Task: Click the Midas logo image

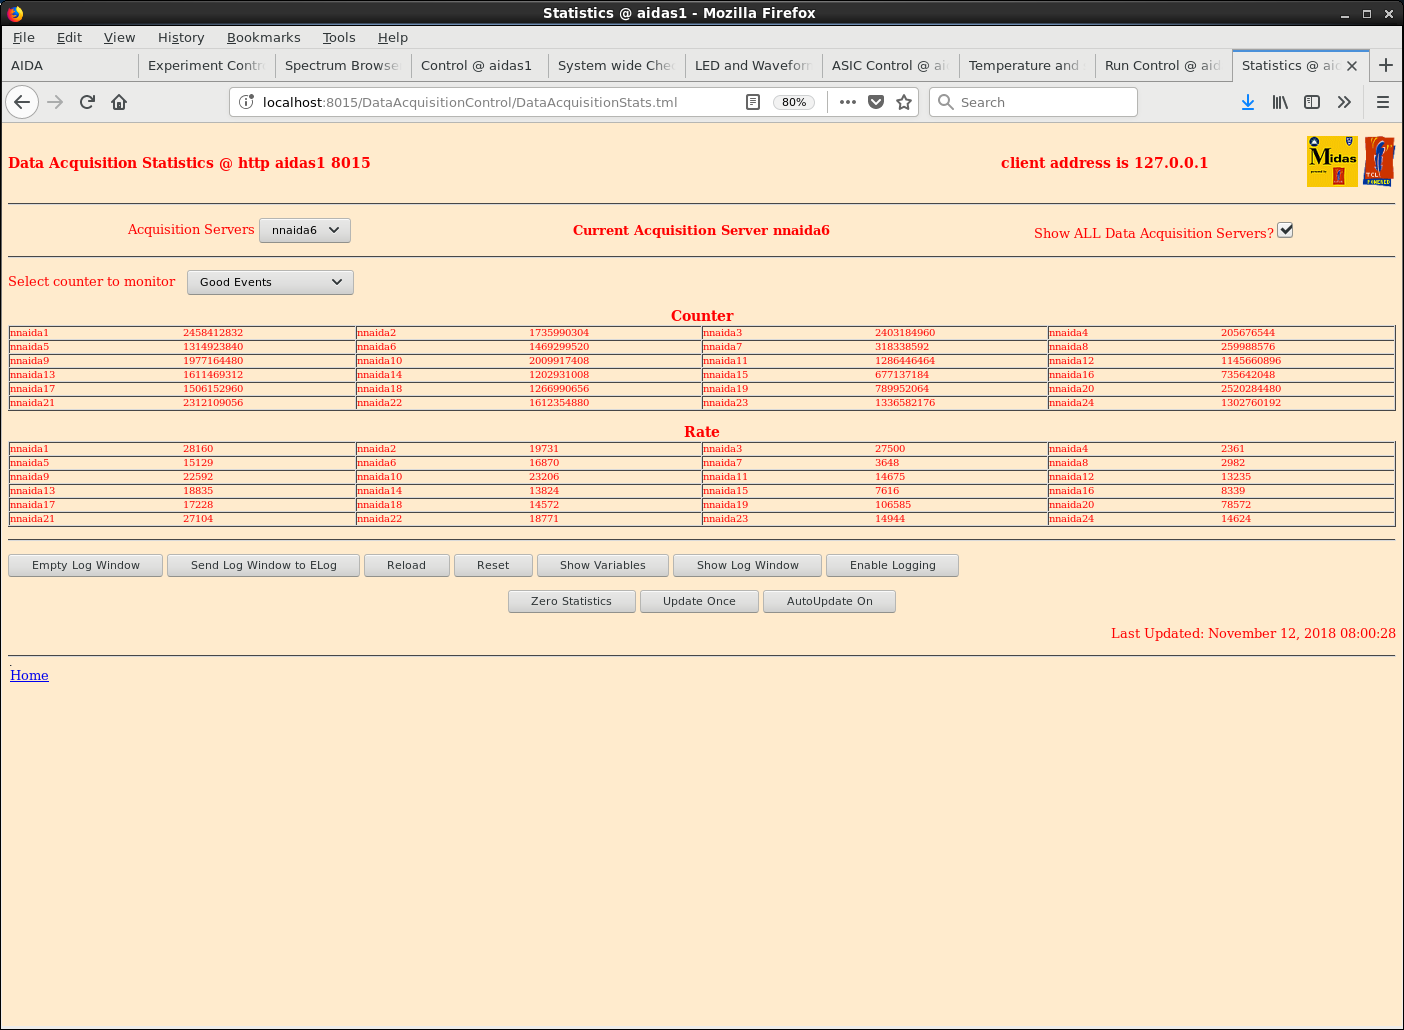Action: coord(1332,161)
